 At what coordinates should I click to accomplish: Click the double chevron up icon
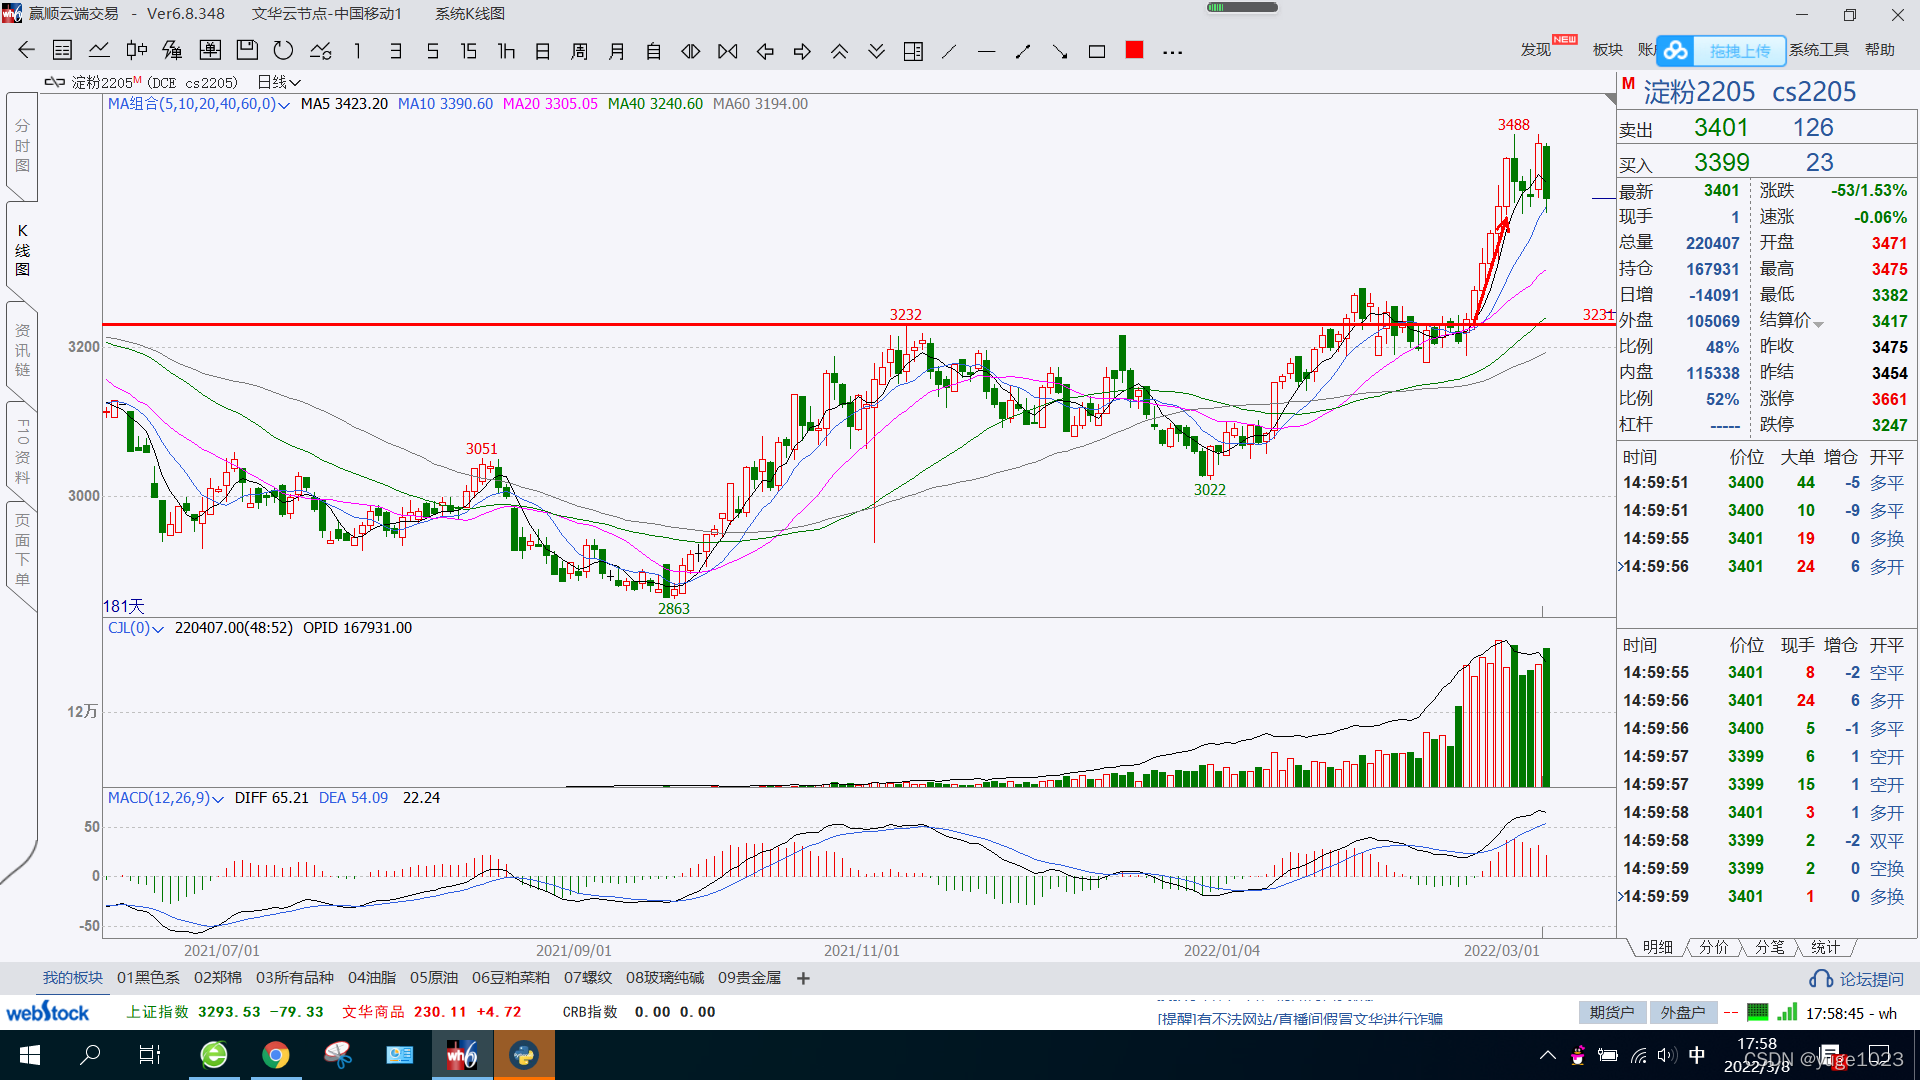(x=839, y=51)
